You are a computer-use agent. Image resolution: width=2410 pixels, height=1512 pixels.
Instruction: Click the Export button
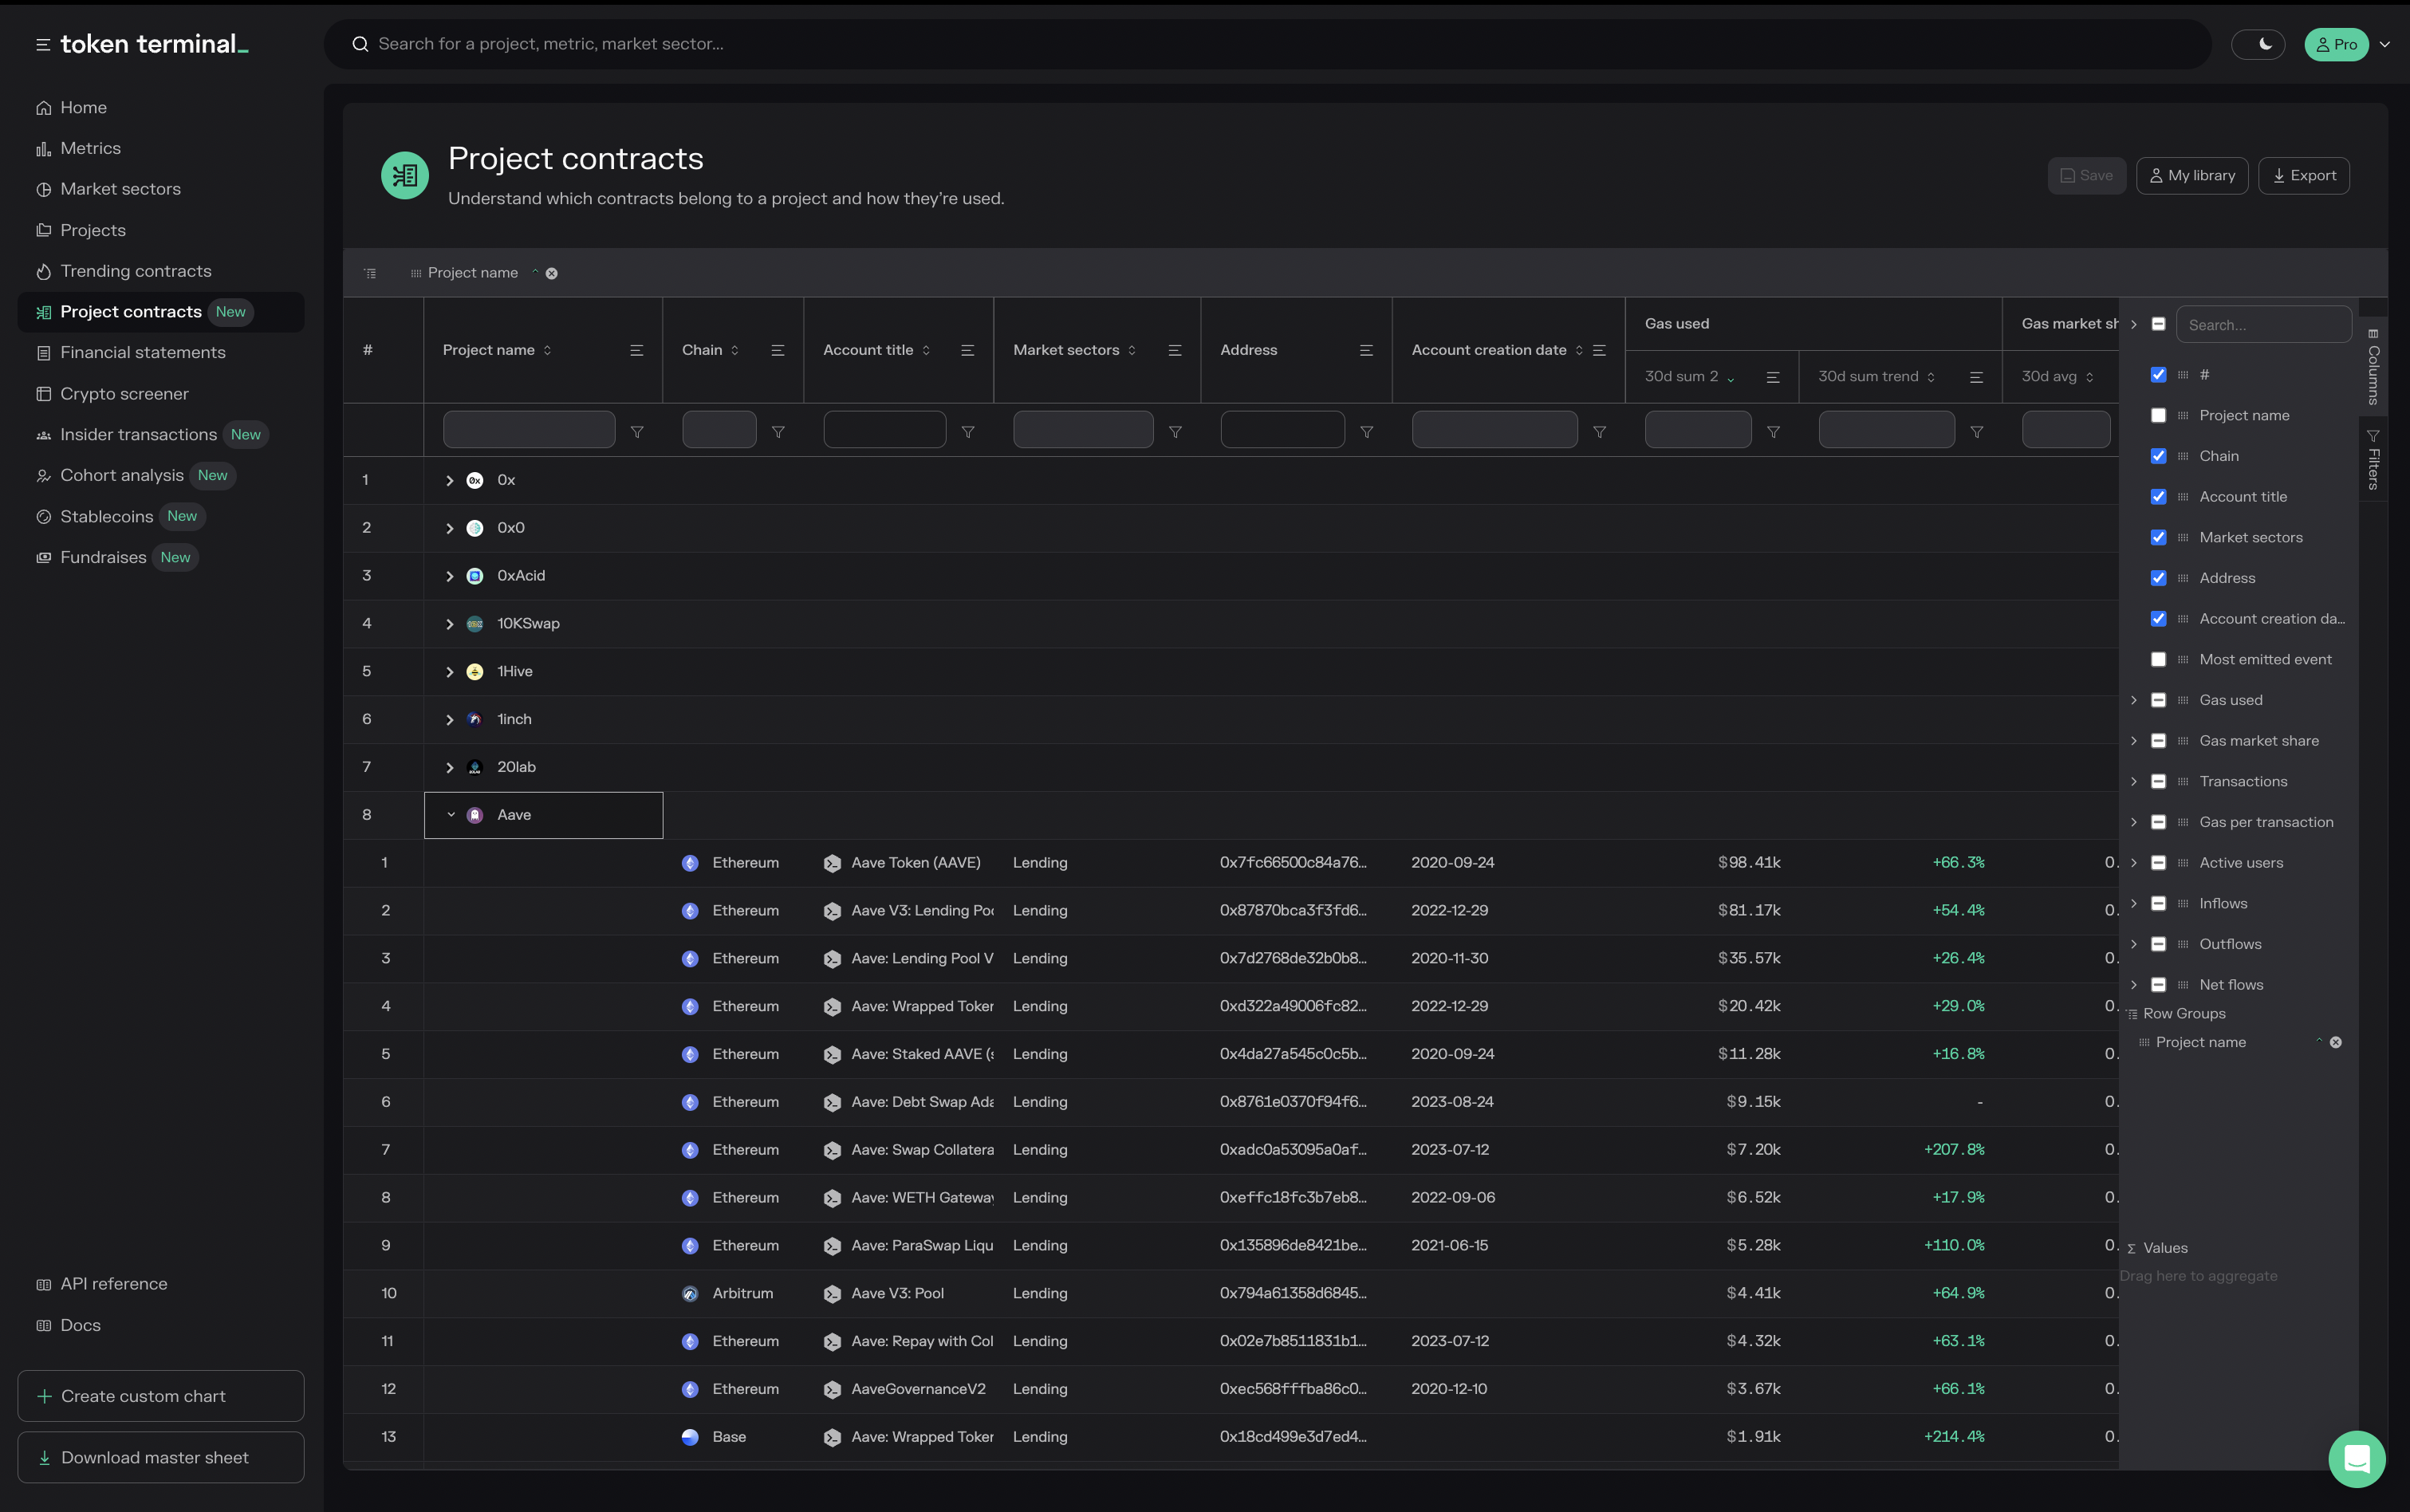(2303, 175)
